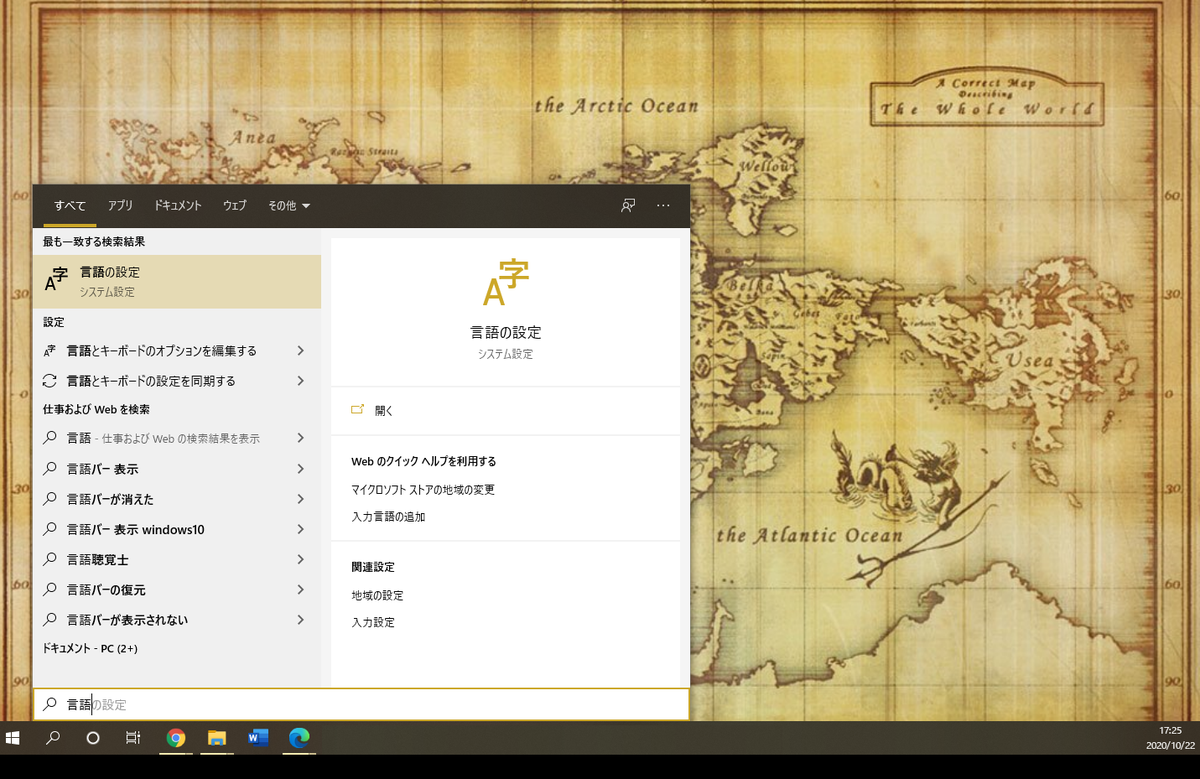The width and height of the screenshot is (1200, 779).
Task: Open the Windows Start menu
Action: pos(14,740)
